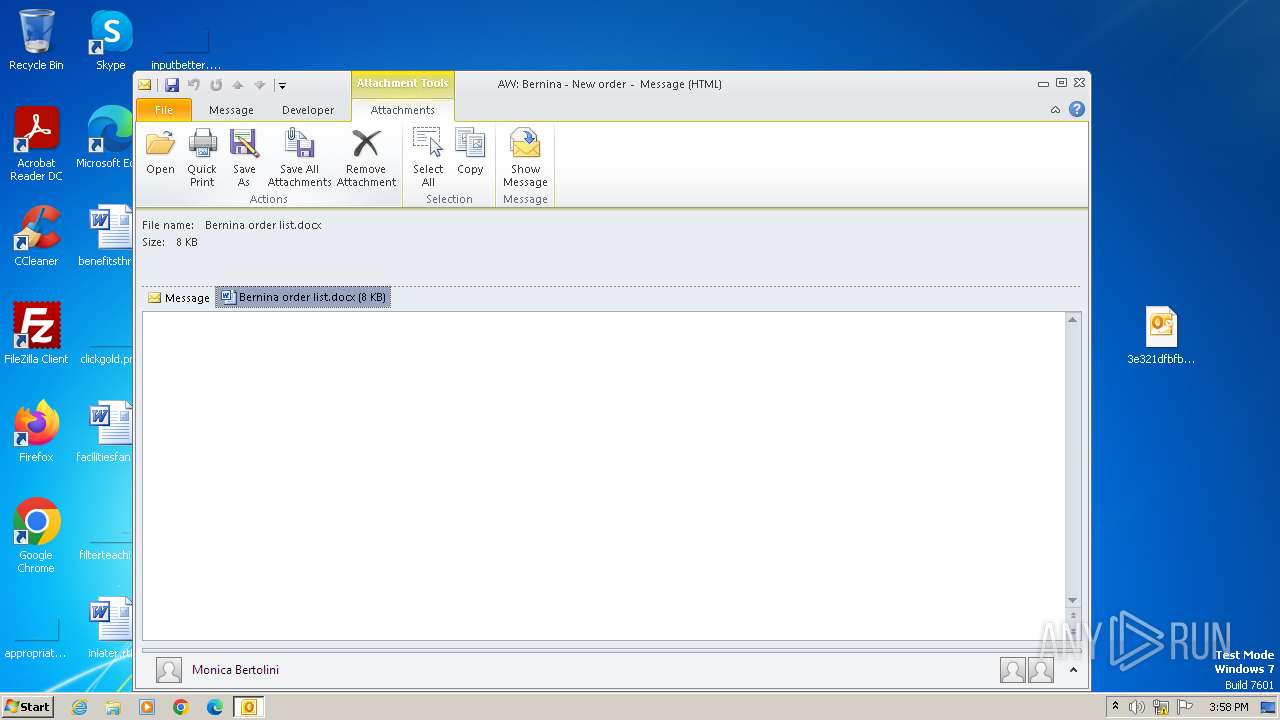Screen dimensions: 1280x720
Task: Switch to the Message ribbon tab
Action: (x=231, y=110)
